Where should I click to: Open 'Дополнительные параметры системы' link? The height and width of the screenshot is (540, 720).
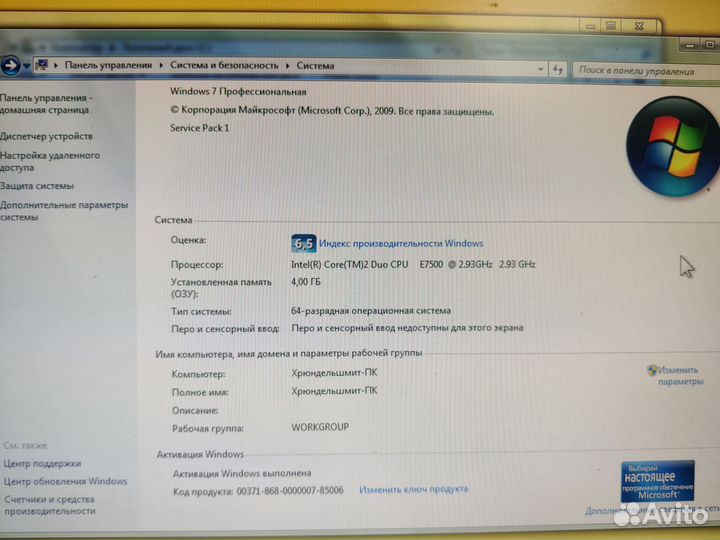64,211
